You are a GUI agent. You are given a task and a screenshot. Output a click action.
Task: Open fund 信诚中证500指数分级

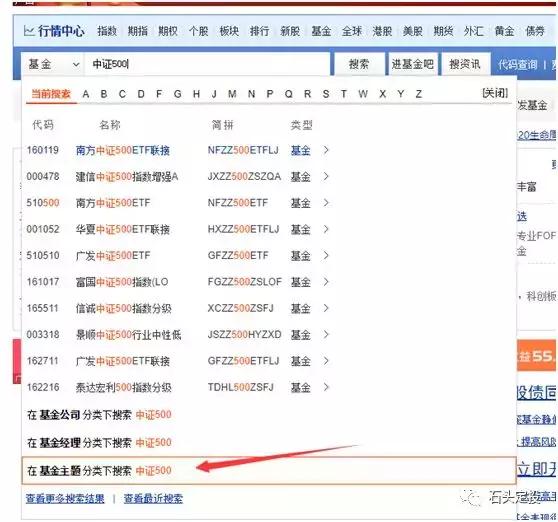click(x=123, y=309)
